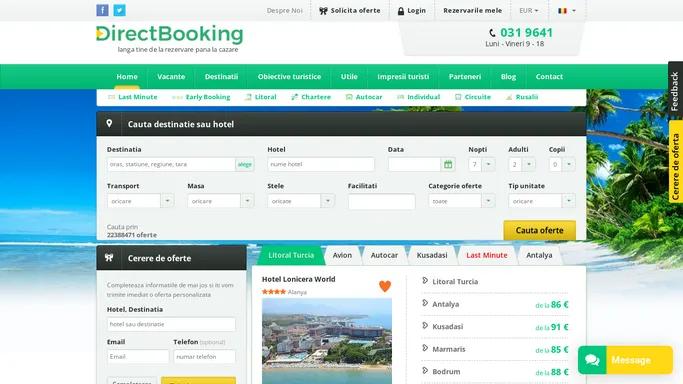
Task: Open the language flag dropdown
Action: [x=567, y=10]
